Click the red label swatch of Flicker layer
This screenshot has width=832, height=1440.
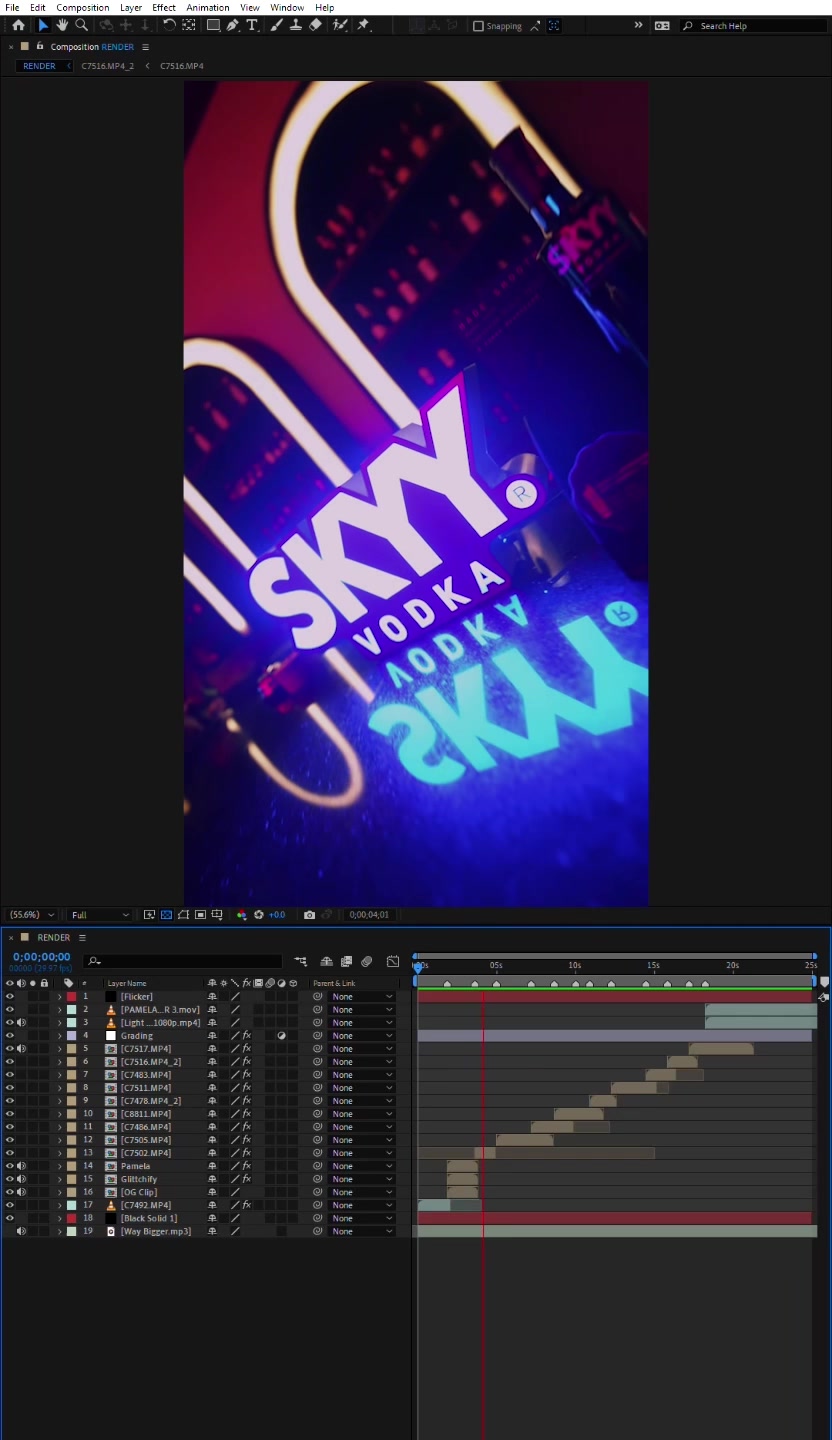pos(71,997)
